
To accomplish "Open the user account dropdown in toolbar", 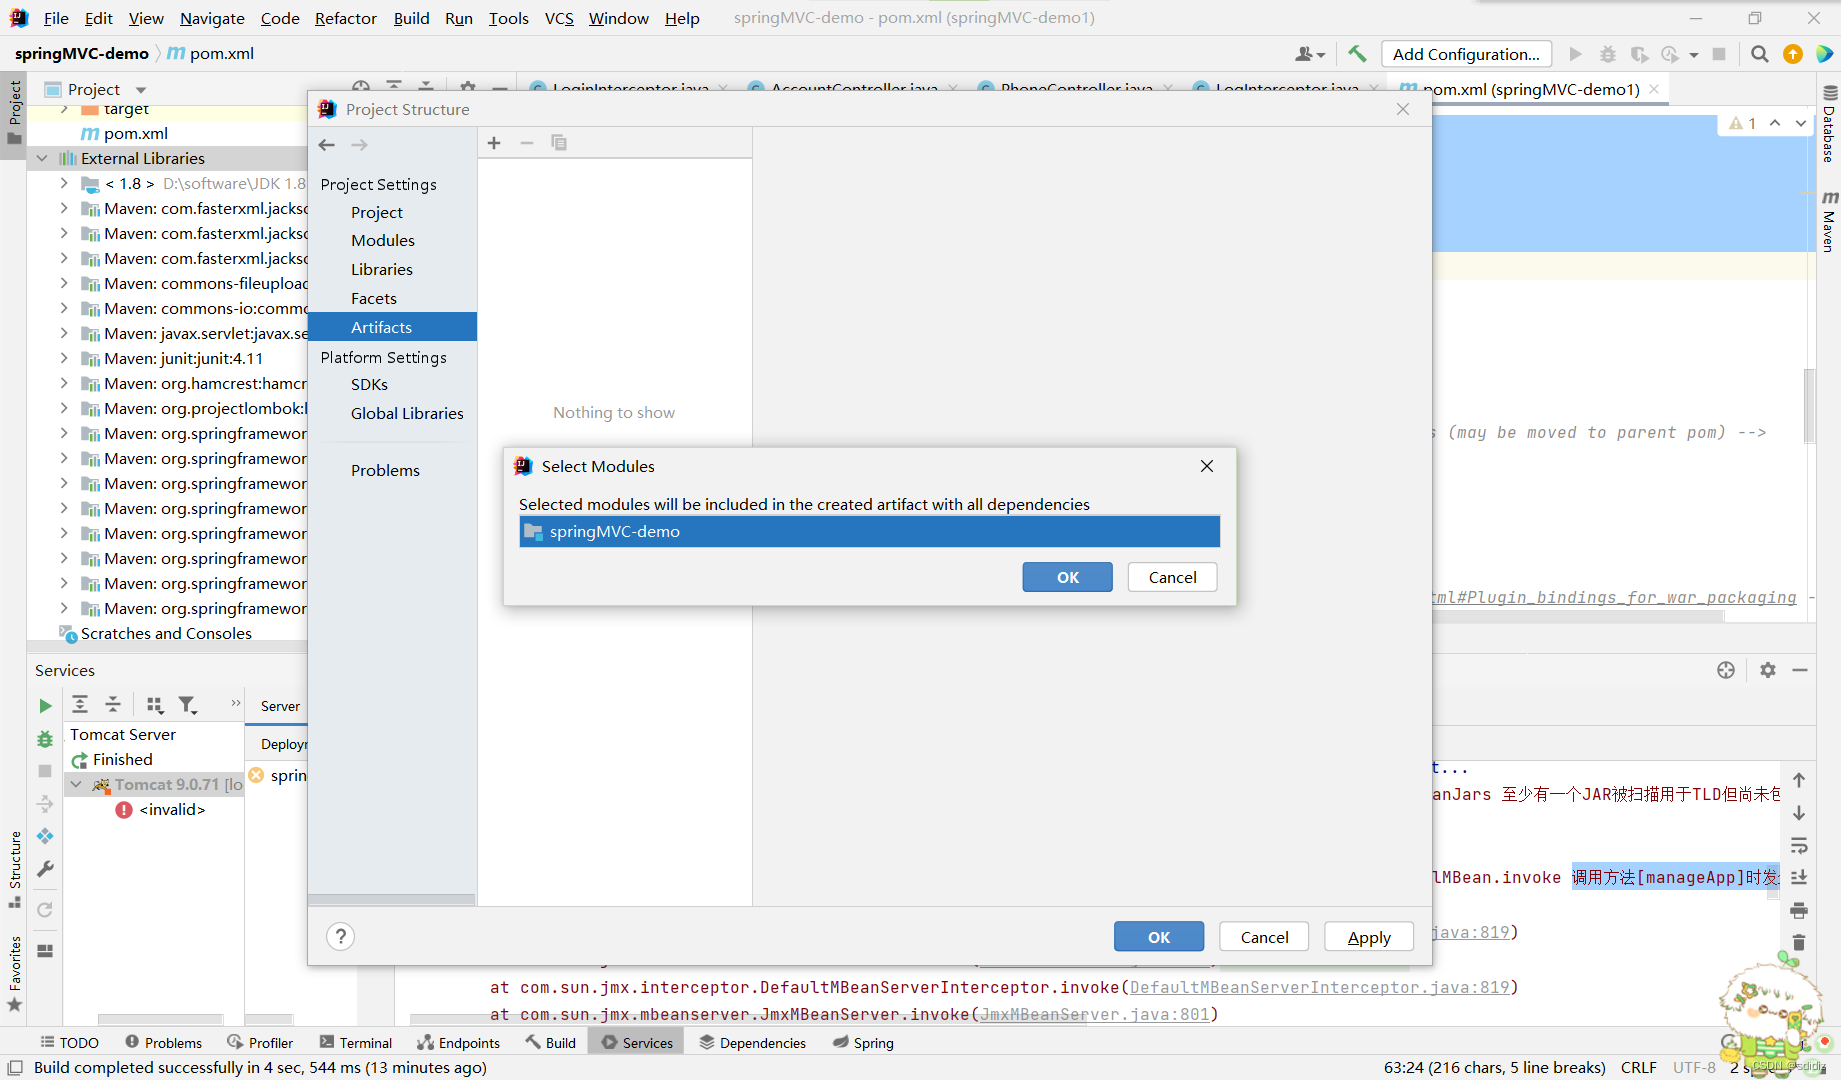I will pos(1310,54).
